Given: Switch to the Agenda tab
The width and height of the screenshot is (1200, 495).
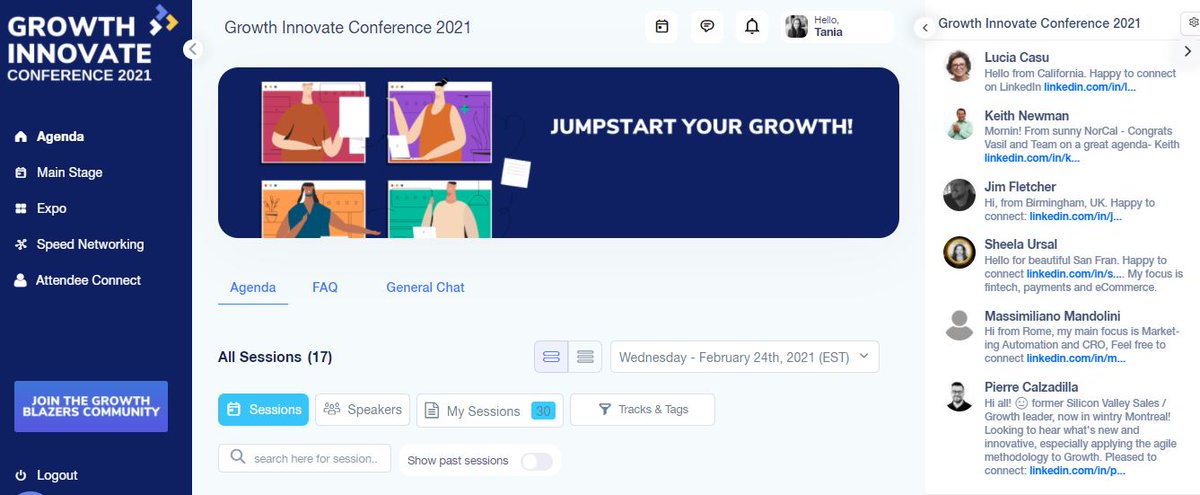Looking at the screenshot, I should click(x=253, y=288).
